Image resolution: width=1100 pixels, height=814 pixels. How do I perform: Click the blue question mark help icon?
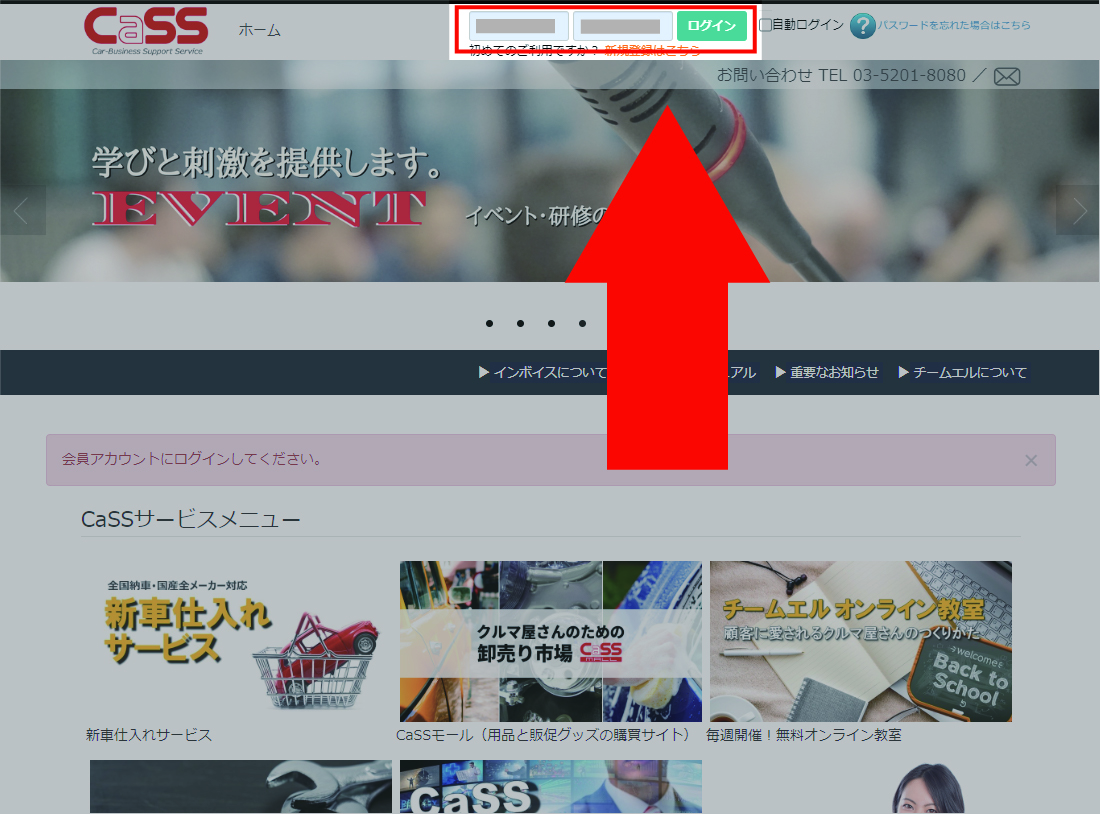point(862,26)
